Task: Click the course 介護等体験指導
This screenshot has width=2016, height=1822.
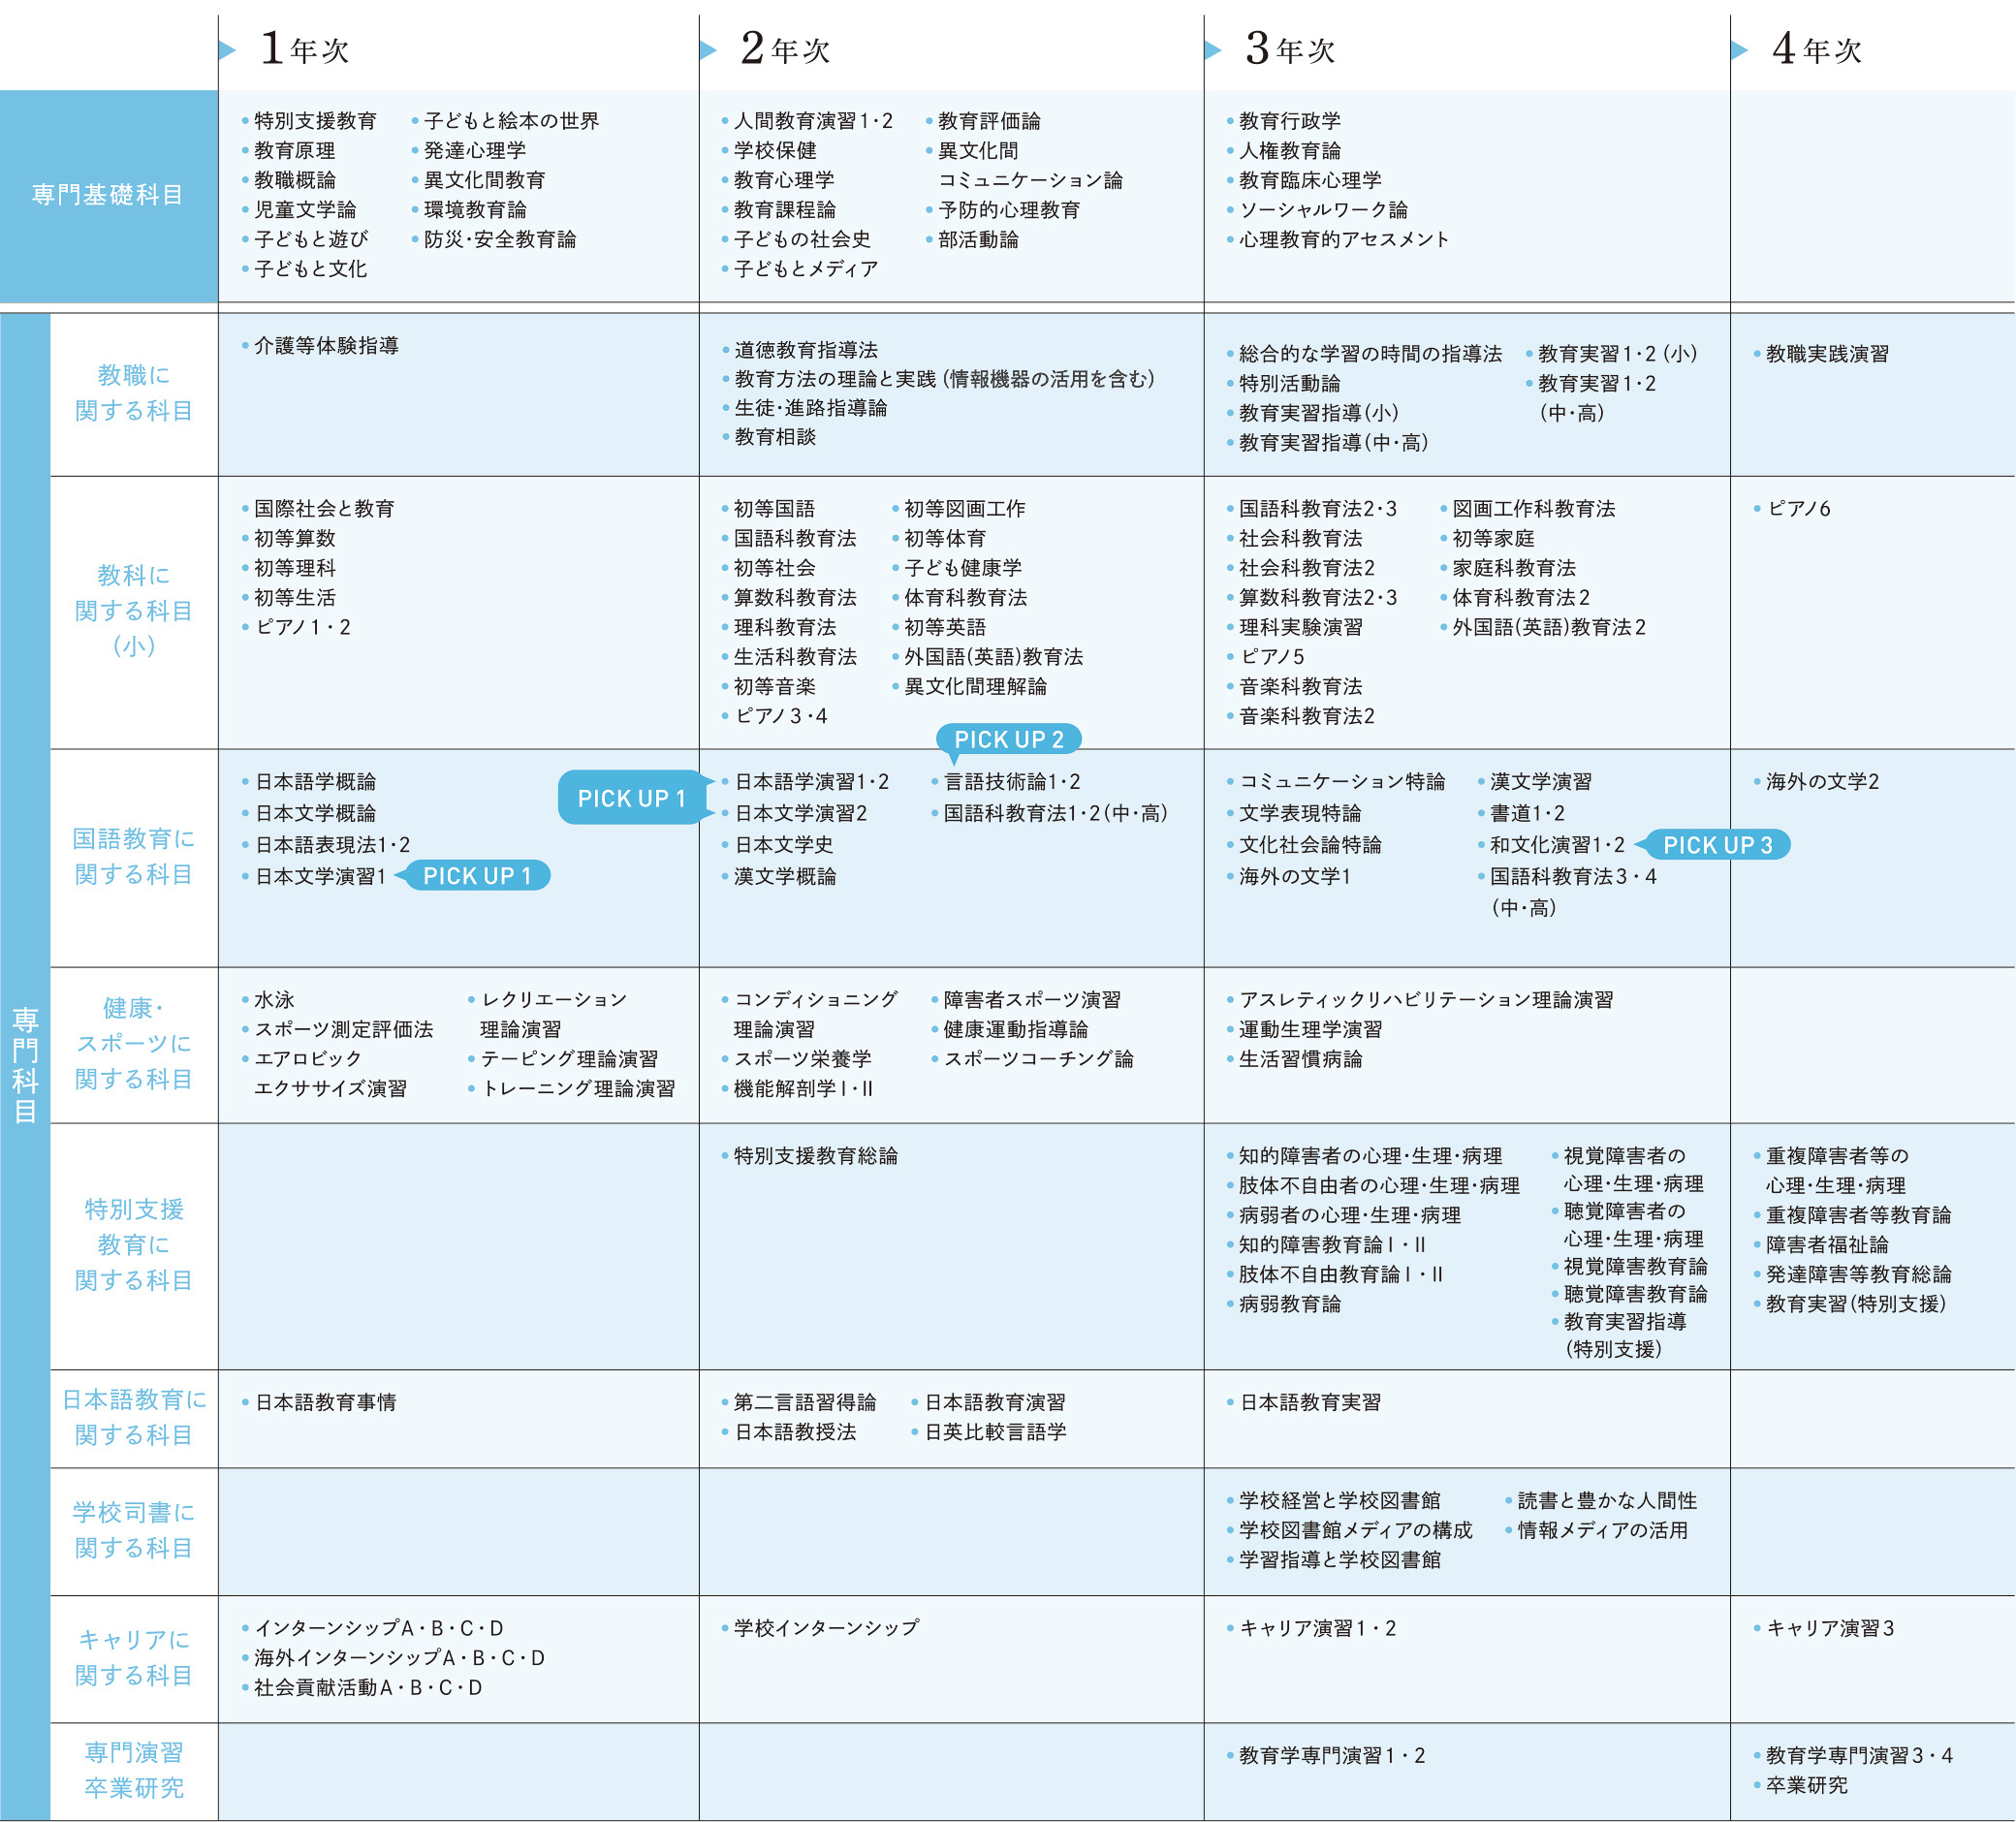Action: click(x=326, y=345)
